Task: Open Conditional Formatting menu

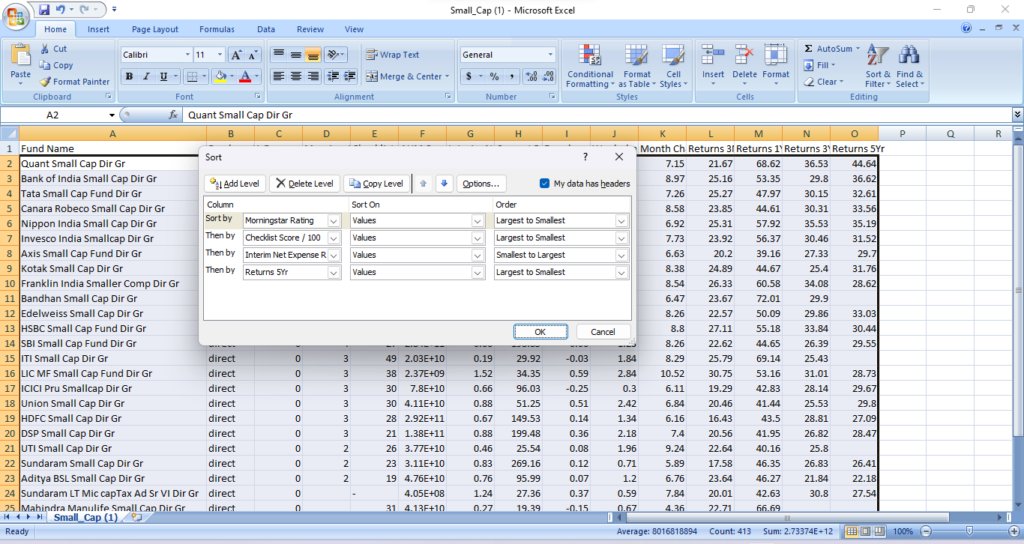Action: [590, 66]
